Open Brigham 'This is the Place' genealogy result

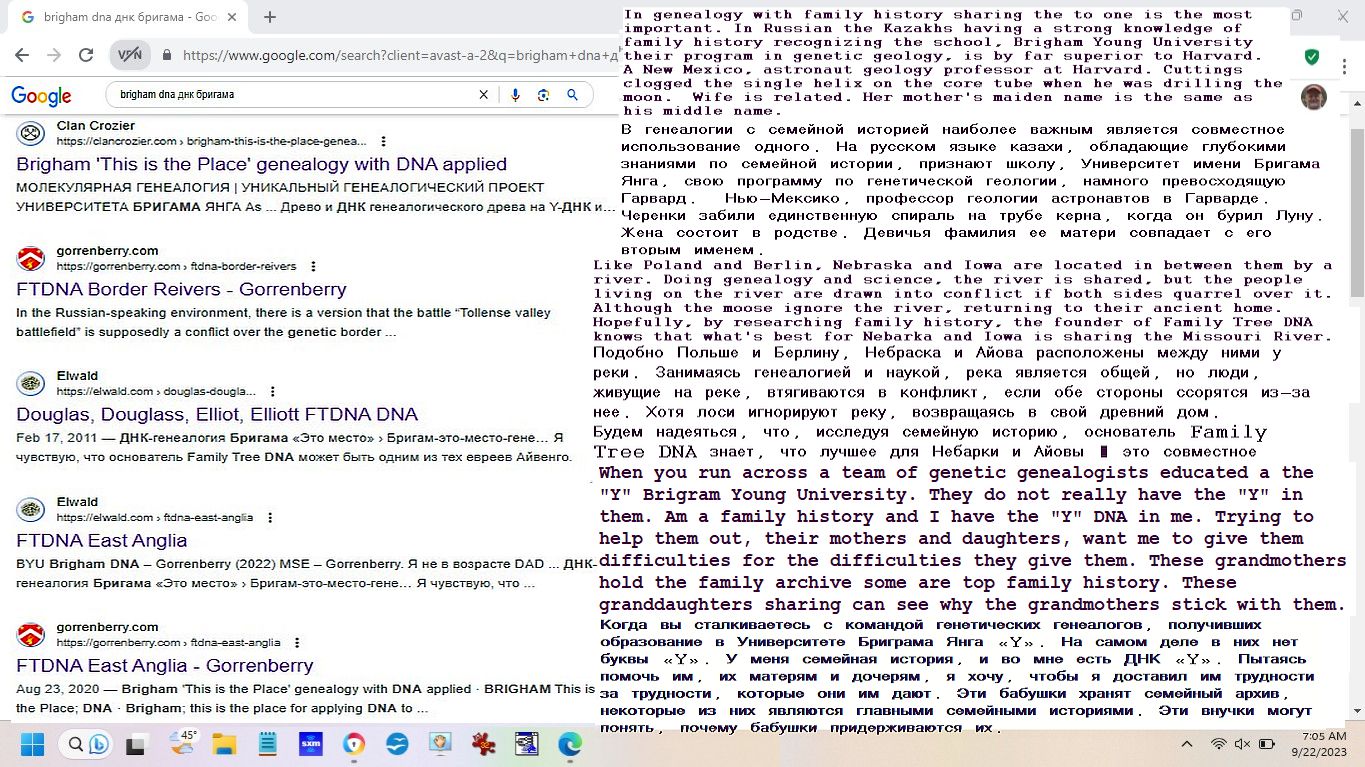point(261,164)
